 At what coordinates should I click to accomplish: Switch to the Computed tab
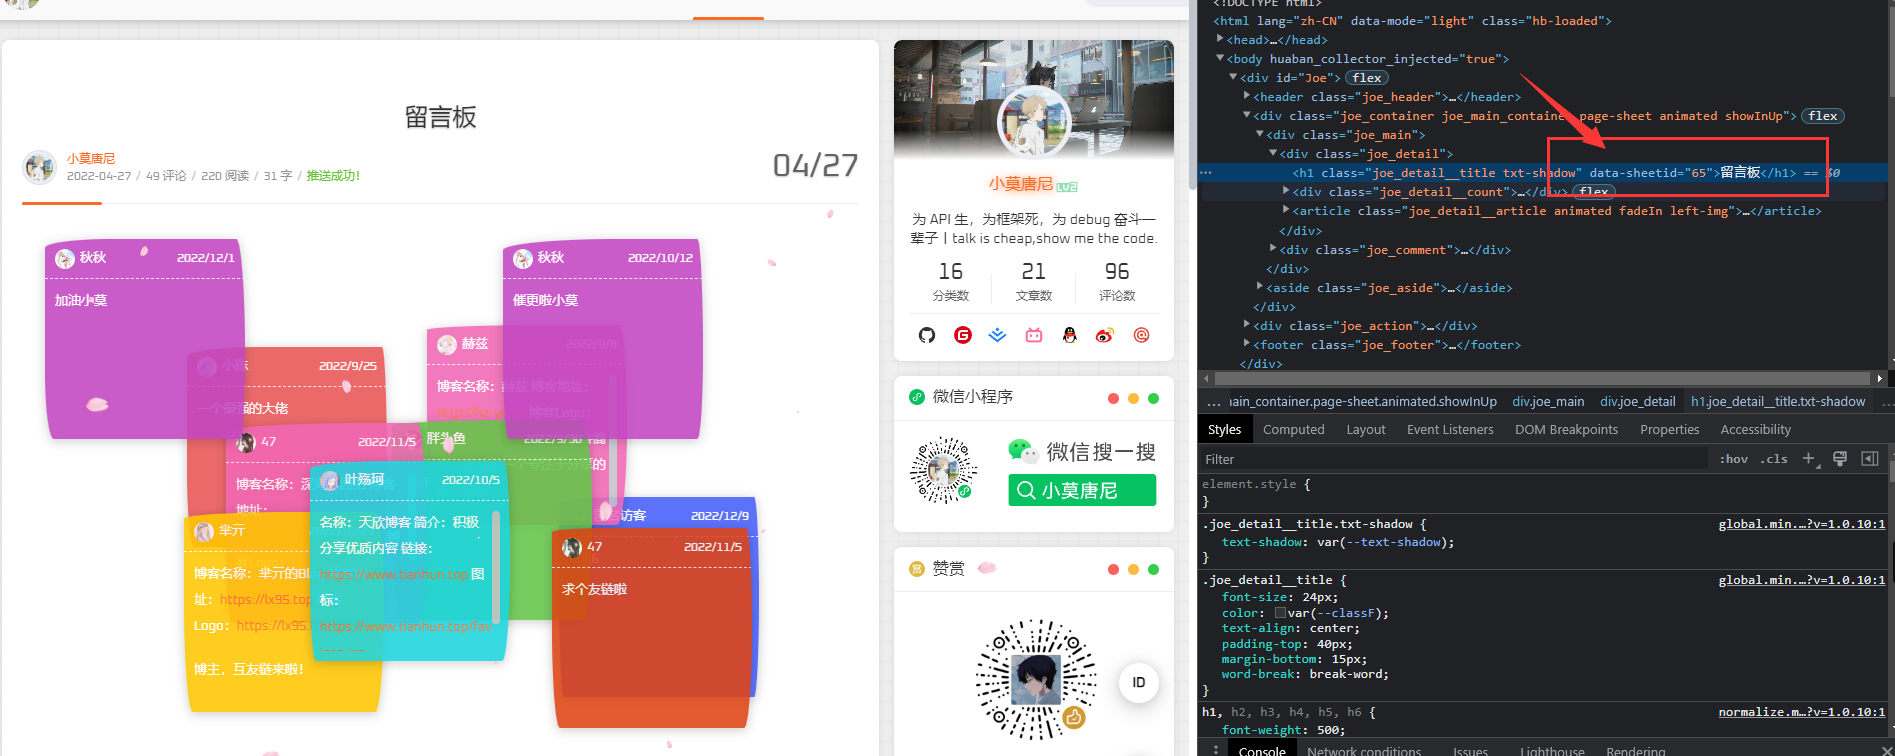[1293, 429]
